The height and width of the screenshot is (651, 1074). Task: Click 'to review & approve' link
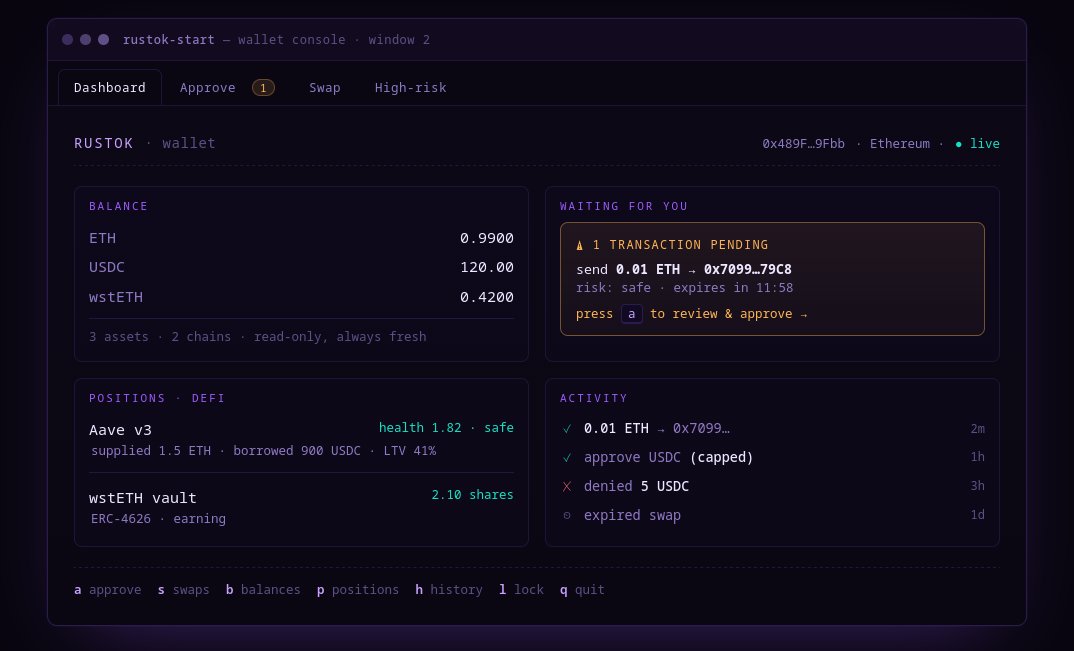click(729, 314)
